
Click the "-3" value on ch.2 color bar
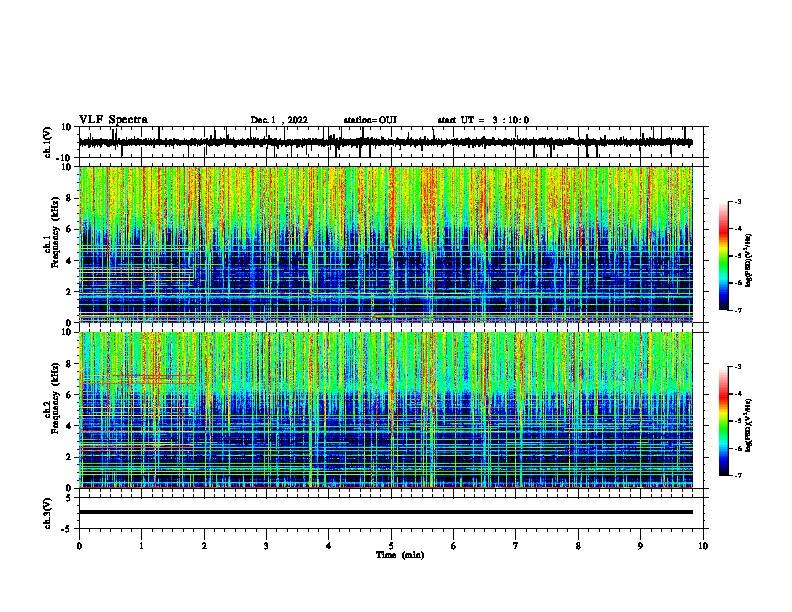coord(737,367)
